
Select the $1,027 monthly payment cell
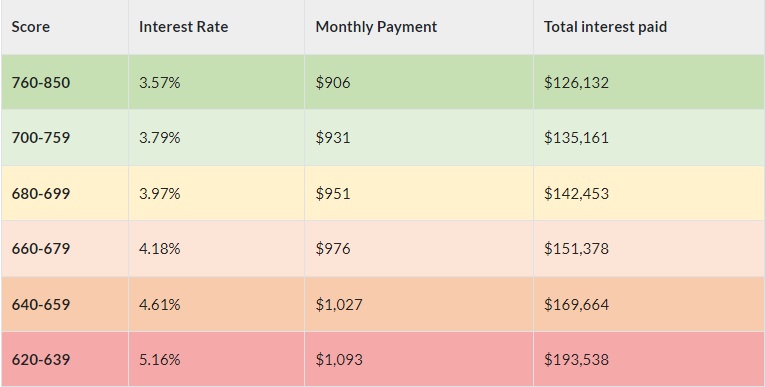[x=419, y=305]
